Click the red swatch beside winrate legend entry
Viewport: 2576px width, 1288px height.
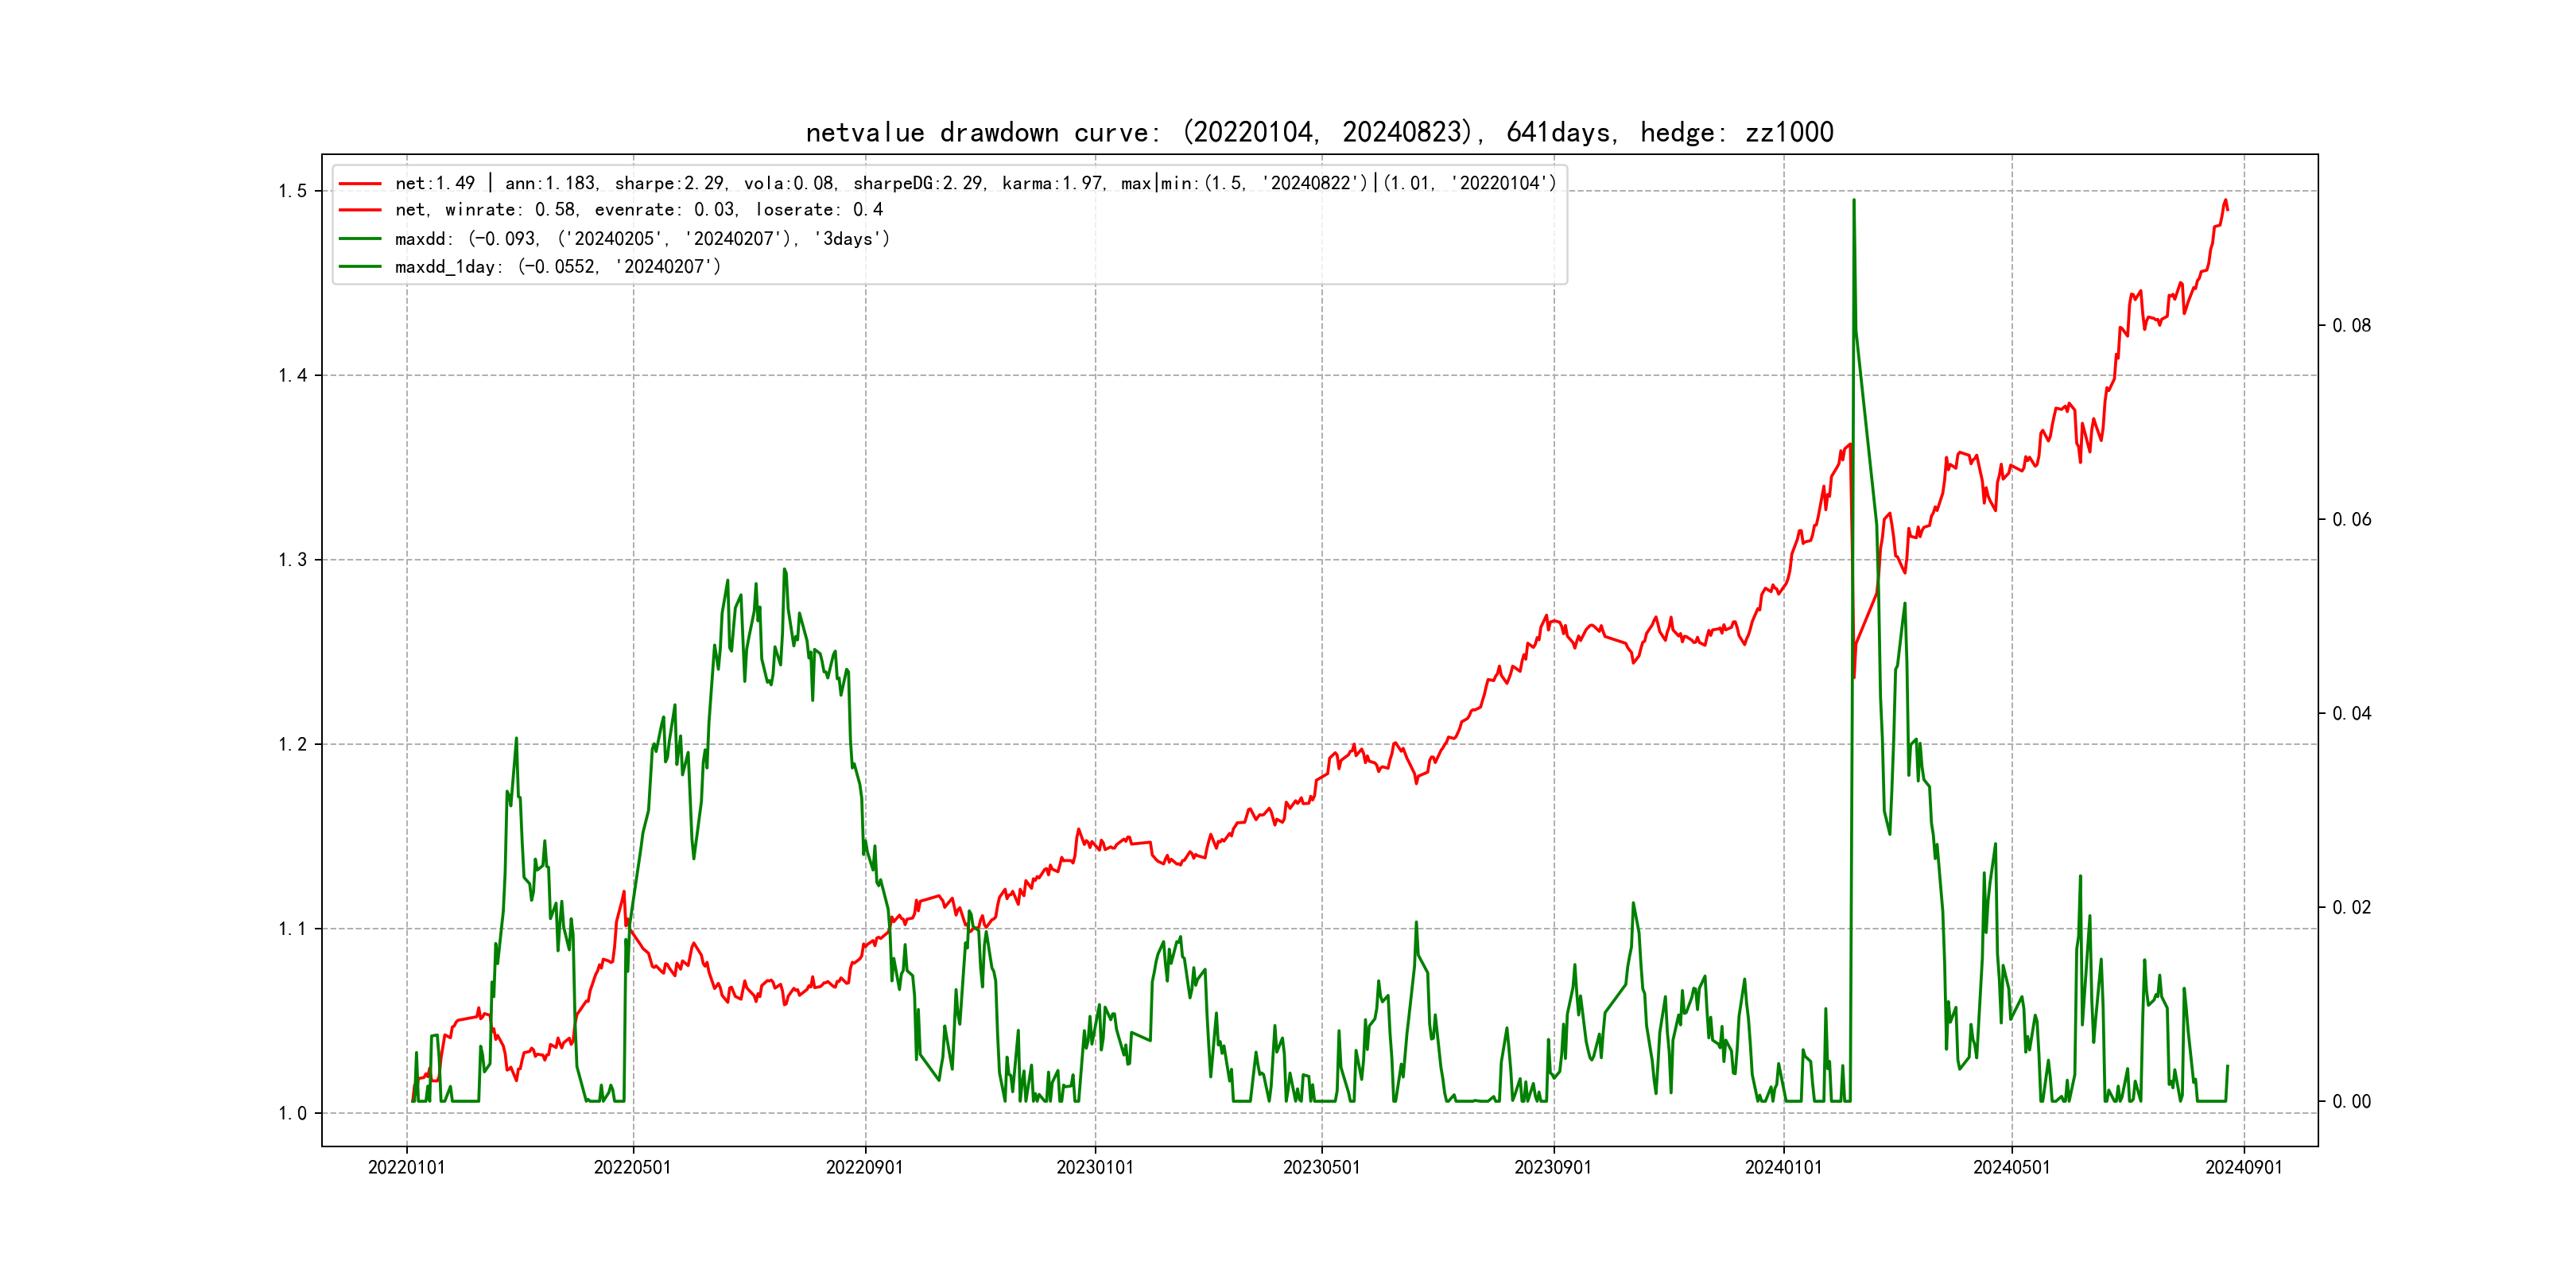[360, 210]
